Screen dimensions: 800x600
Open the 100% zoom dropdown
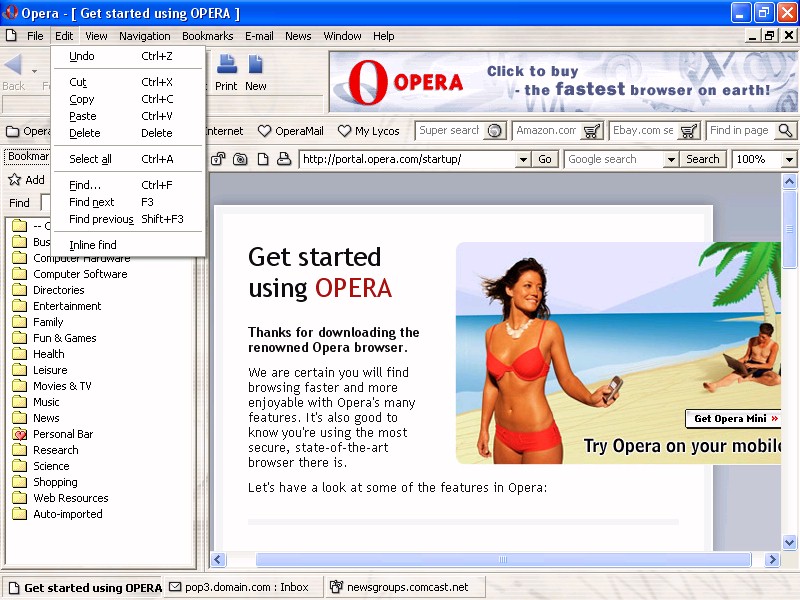click(x=789, y=159)
